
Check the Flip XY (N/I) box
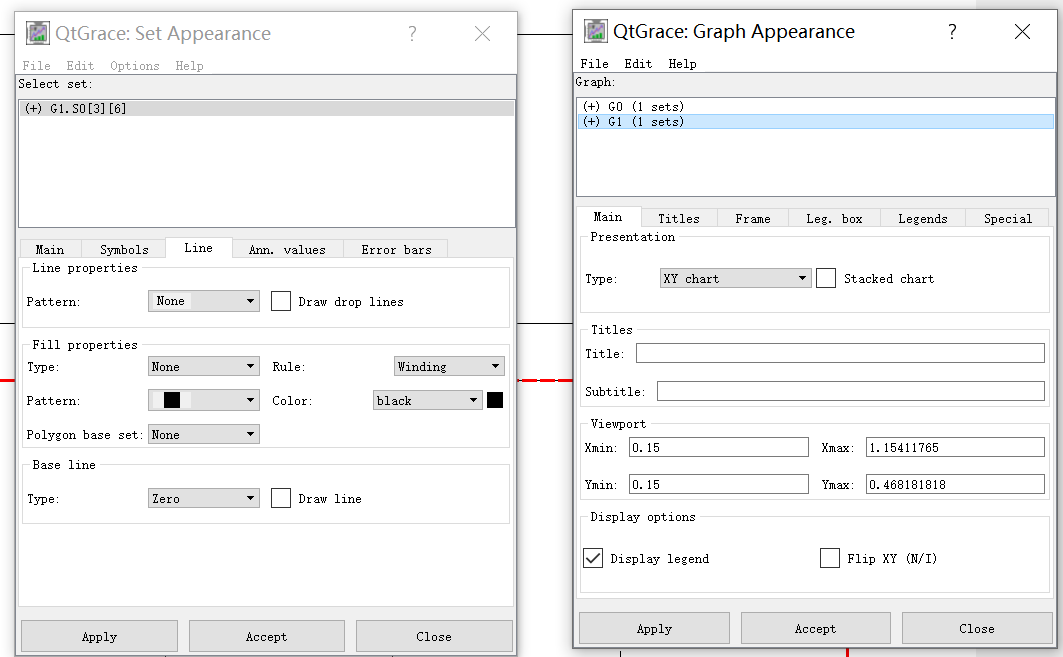click(x=830, y=559)
